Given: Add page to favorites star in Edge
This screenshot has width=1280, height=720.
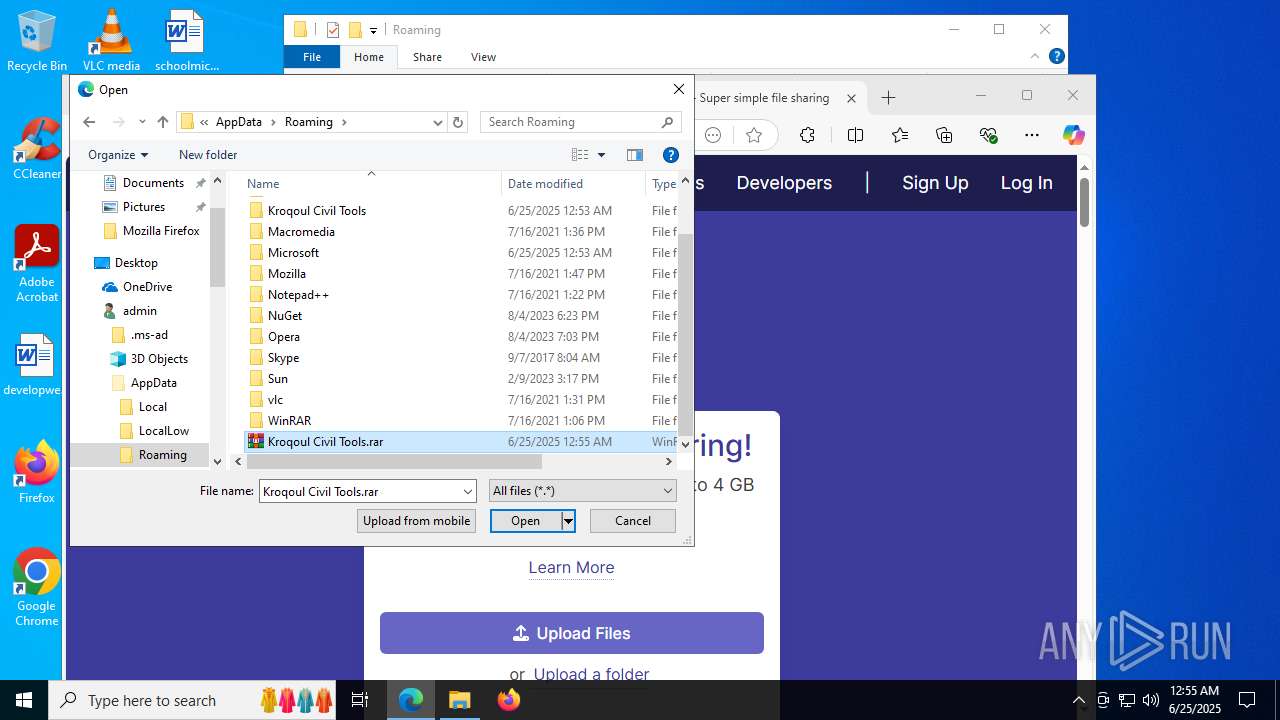Looking at the screenshot, I should 754,135.
